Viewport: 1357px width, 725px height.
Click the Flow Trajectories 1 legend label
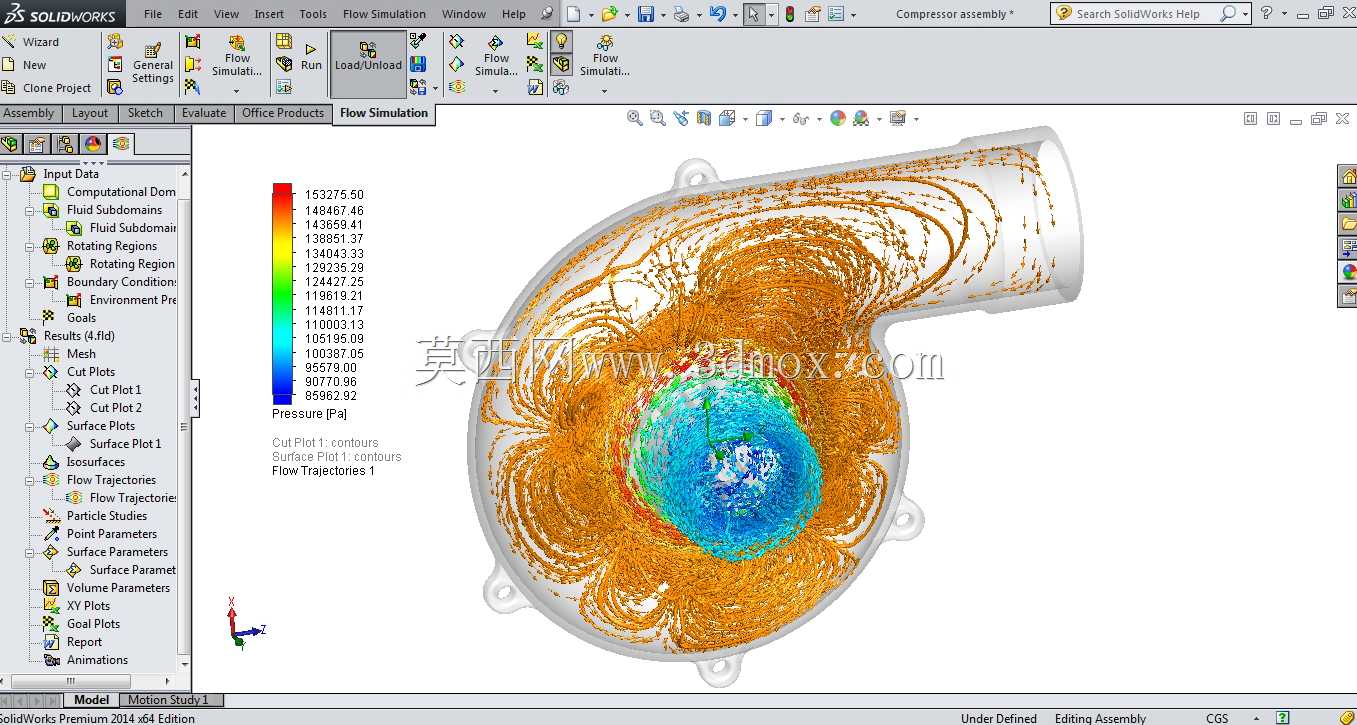(323, 471)
